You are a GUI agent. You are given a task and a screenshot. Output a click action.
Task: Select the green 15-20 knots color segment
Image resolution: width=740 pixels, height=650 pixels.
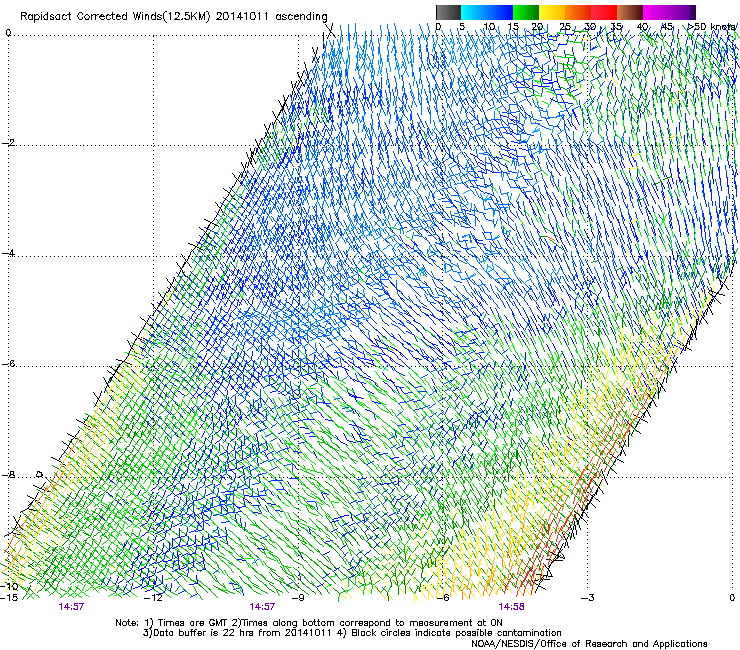526,12
